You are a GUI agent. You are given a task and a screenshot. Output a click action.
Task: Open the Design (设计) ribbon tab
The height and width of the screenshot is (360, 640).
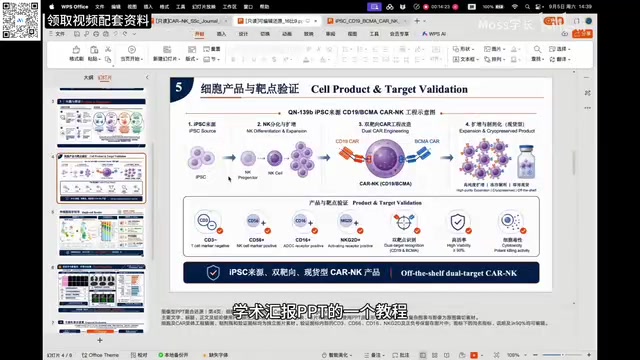tap(243, 34)
